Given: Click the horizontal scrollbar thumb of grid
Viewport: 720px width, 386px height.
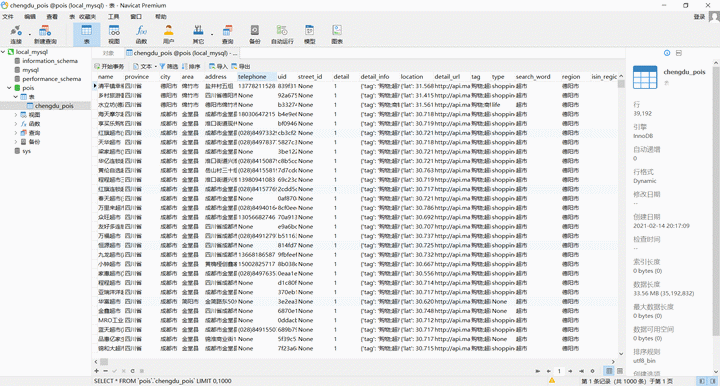Looking at the screenshot, I should click(104, 362).
